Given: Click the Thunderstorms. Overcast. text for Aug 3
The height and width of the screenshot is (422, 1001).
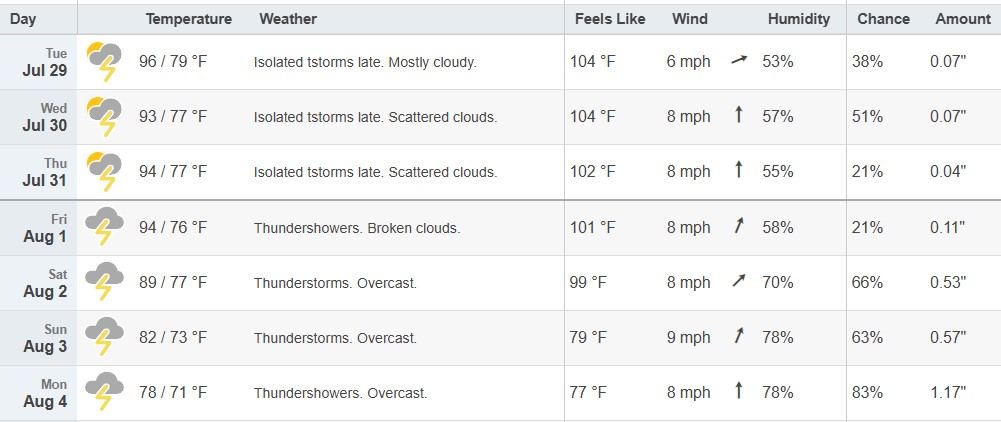Looking at the screenshot, I should (x=335, y=338).
